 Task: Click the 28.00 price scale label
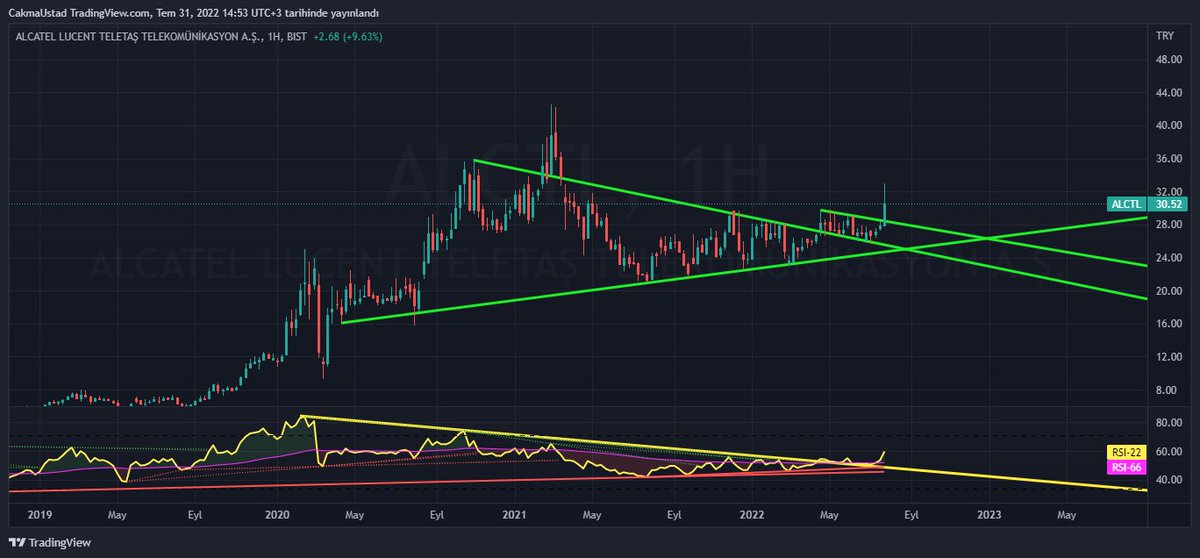[1168, 224]
